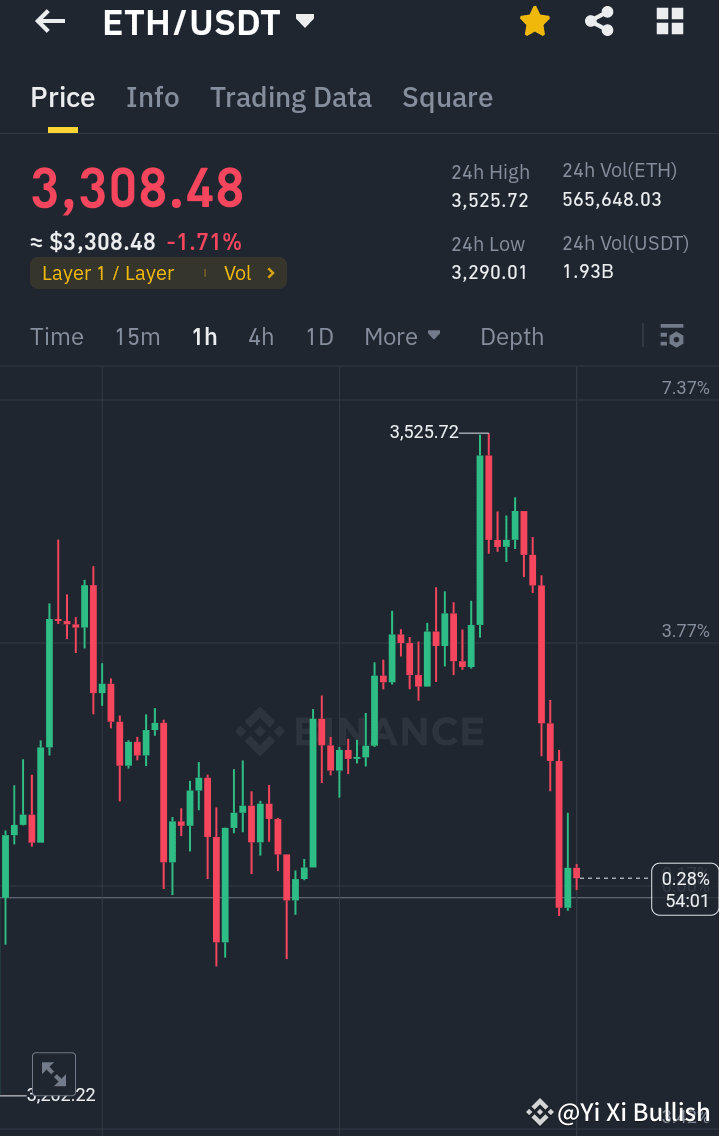Open the Vol tag next to Layer 1
The image size is (719, 1136).
click(x=239, y=272)
